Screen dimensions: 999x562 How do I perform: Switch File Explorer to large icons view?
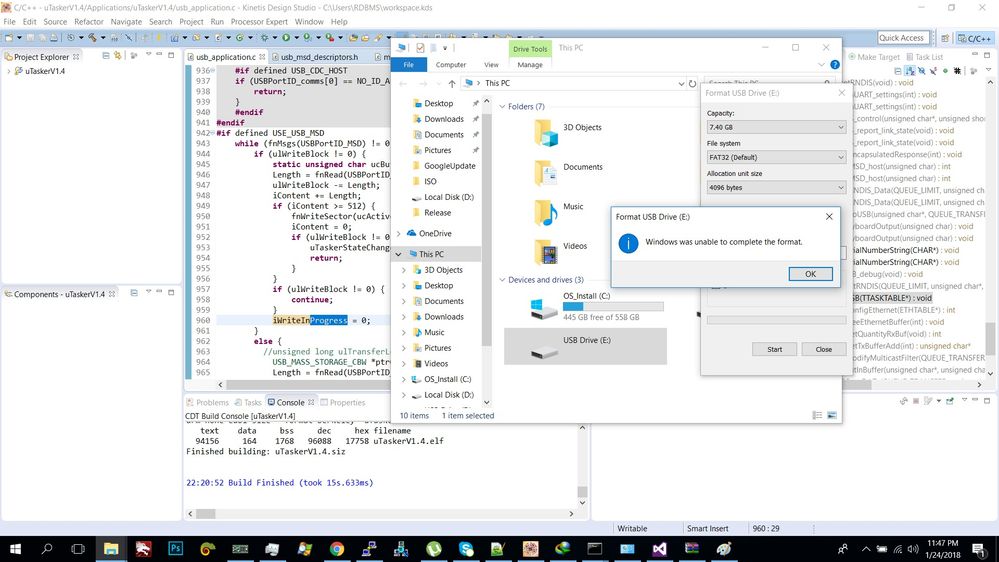click(832, 415)
